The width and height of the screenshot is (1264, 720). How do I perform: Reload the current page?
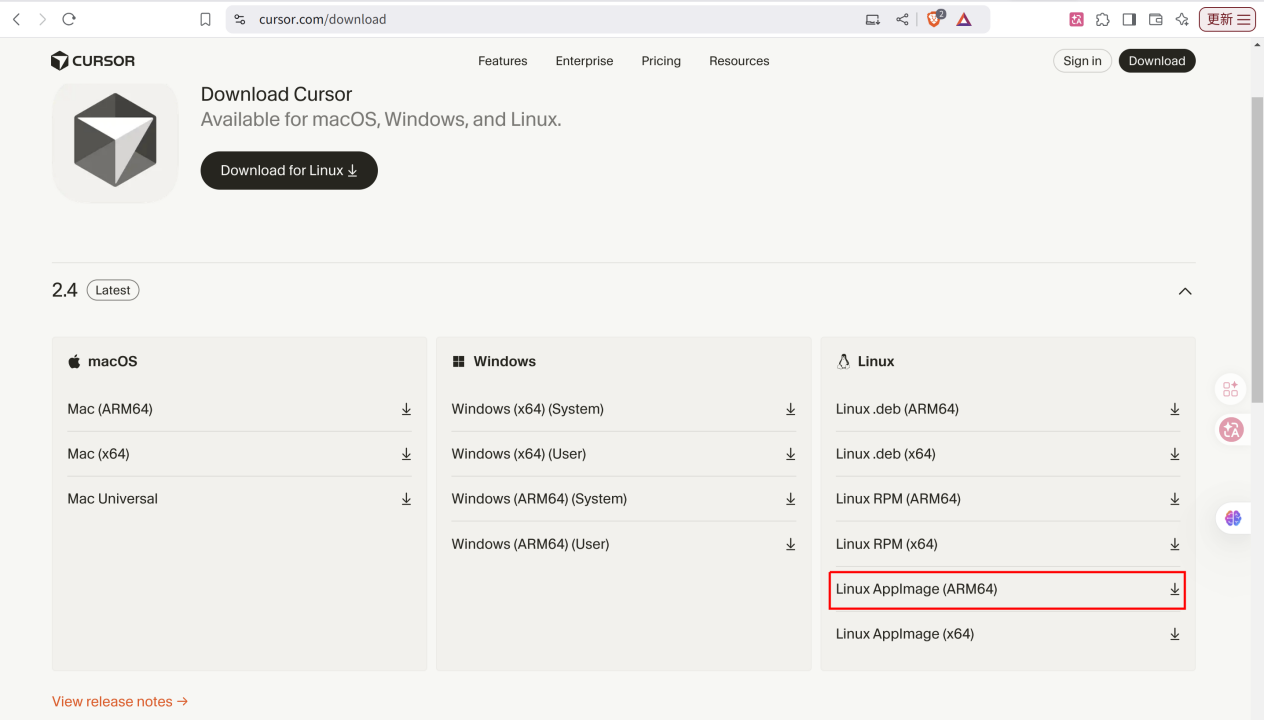pyautogui.click(x=69, y=19)
